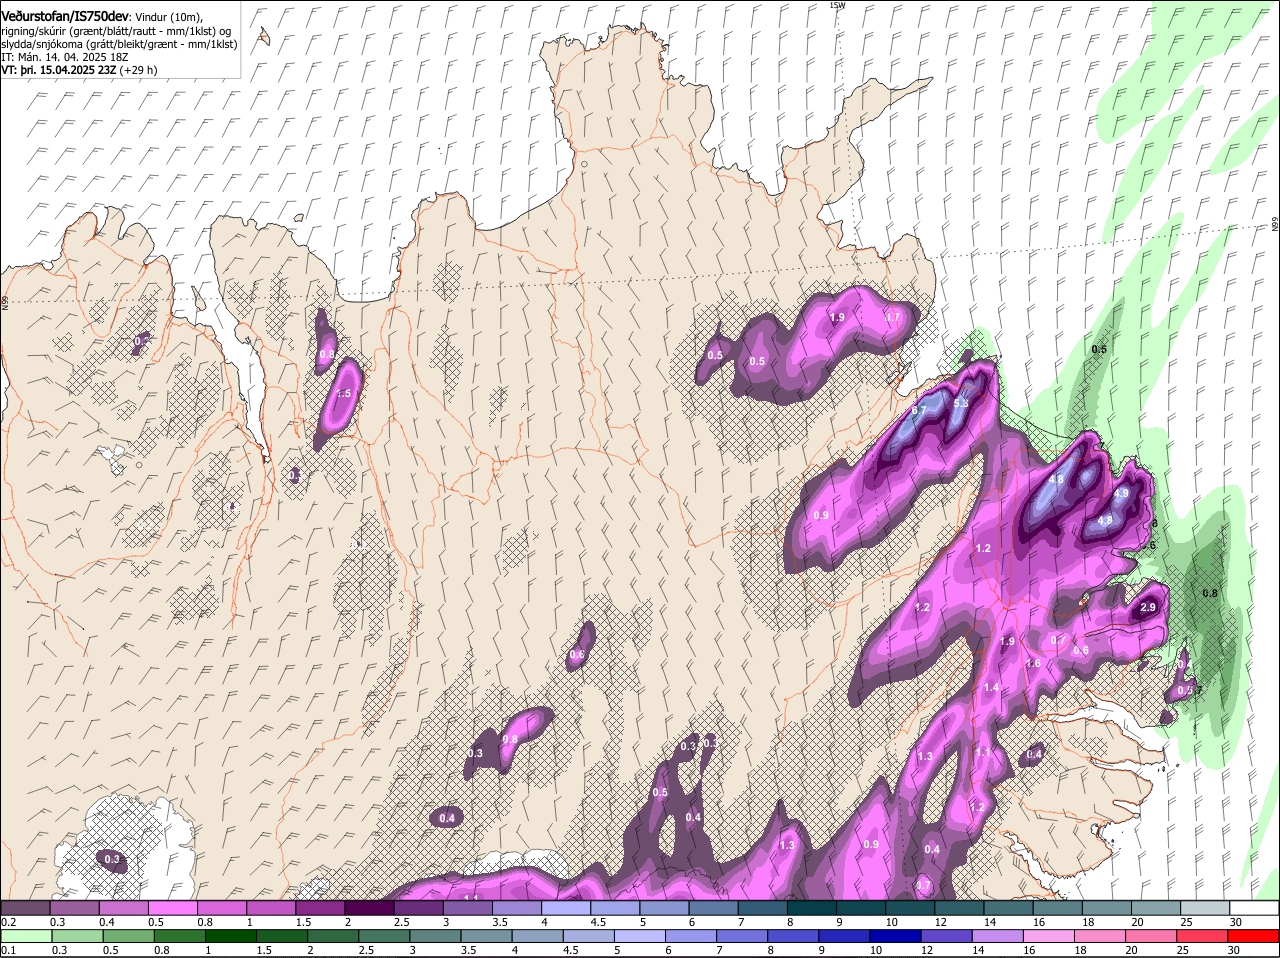Image resolution: width=1280 pixels, height=958 pixels.
Task: Pick the upper row lavender swatch starting at 4
Action: coord(566,907)
